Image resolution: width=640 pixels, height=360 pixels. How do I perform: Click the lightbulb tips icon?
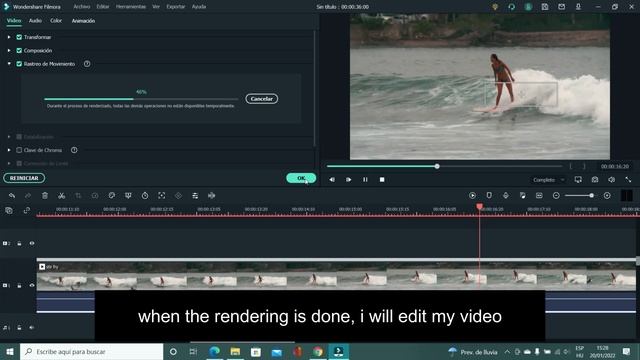pos(495,7)
